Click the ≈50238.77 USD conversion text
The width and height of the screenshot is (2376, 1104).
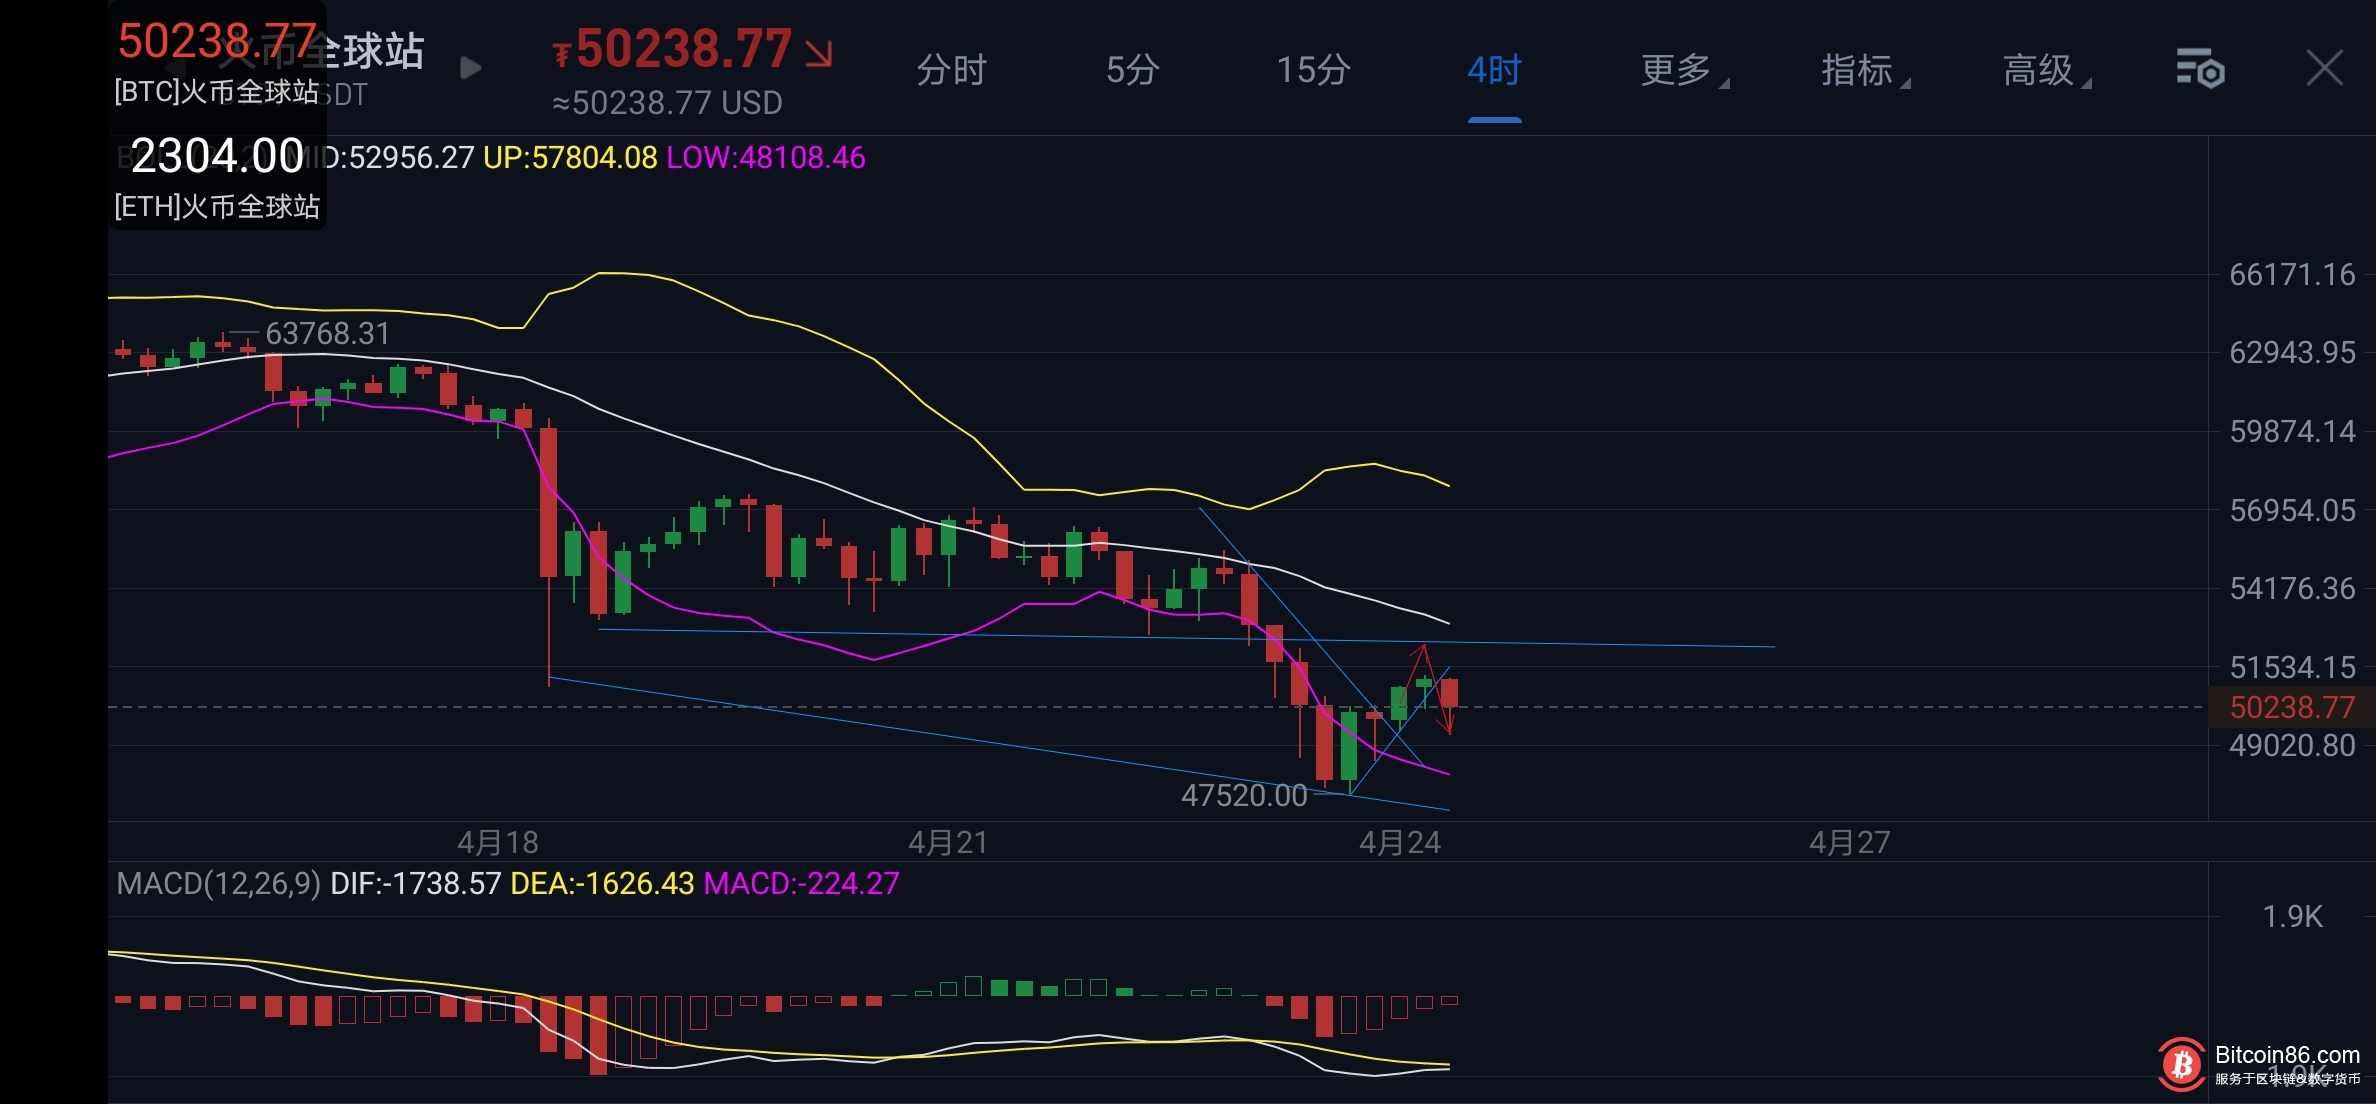pos(667,103)
